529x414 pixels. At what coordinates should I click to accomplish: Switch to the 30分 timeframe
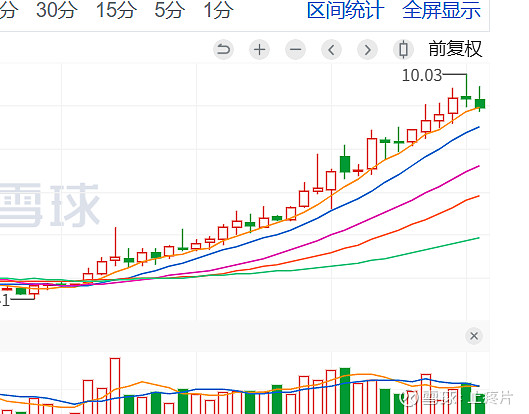coord(57,10)
